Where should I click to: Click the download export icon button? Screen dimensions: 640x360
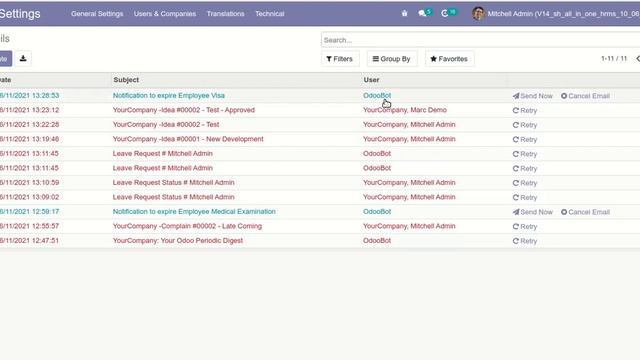23,58
